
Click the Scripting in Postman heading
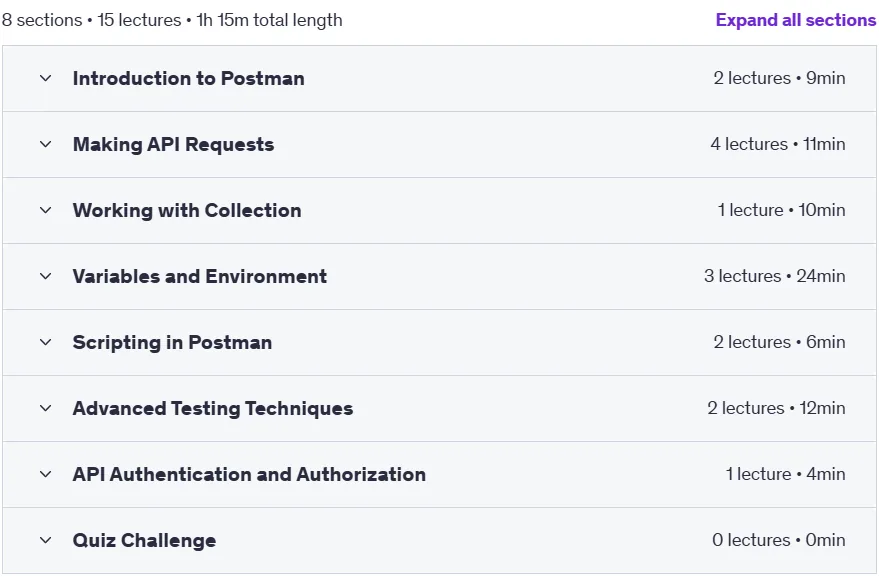172,343
